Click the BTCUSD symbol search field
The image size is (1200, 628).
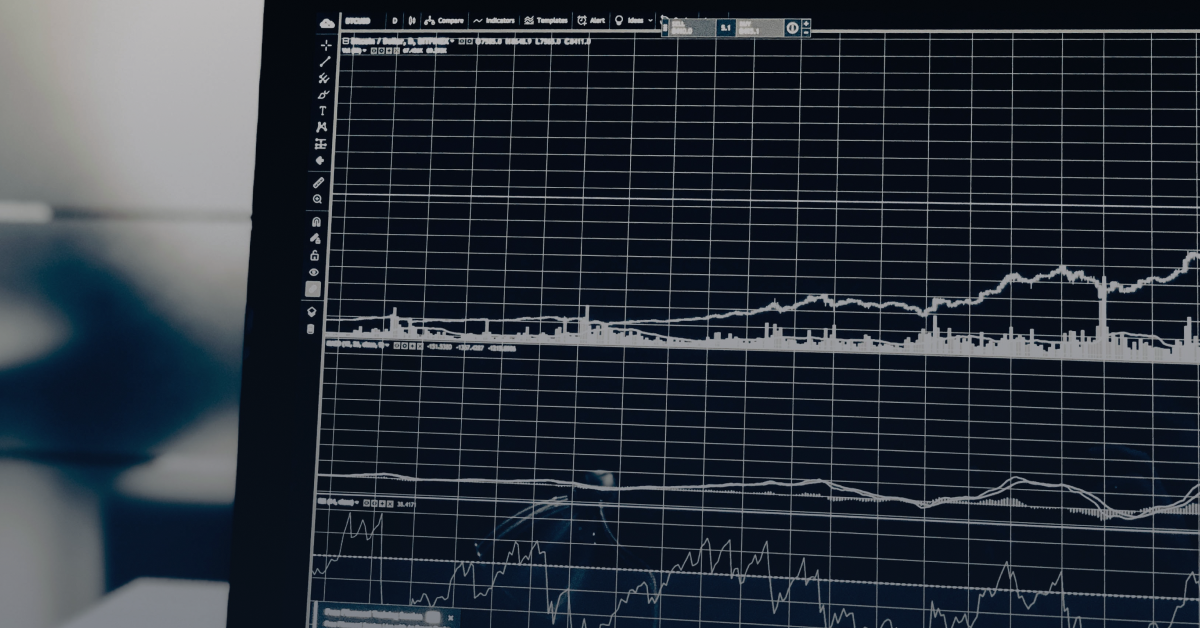tap(358, 20)
